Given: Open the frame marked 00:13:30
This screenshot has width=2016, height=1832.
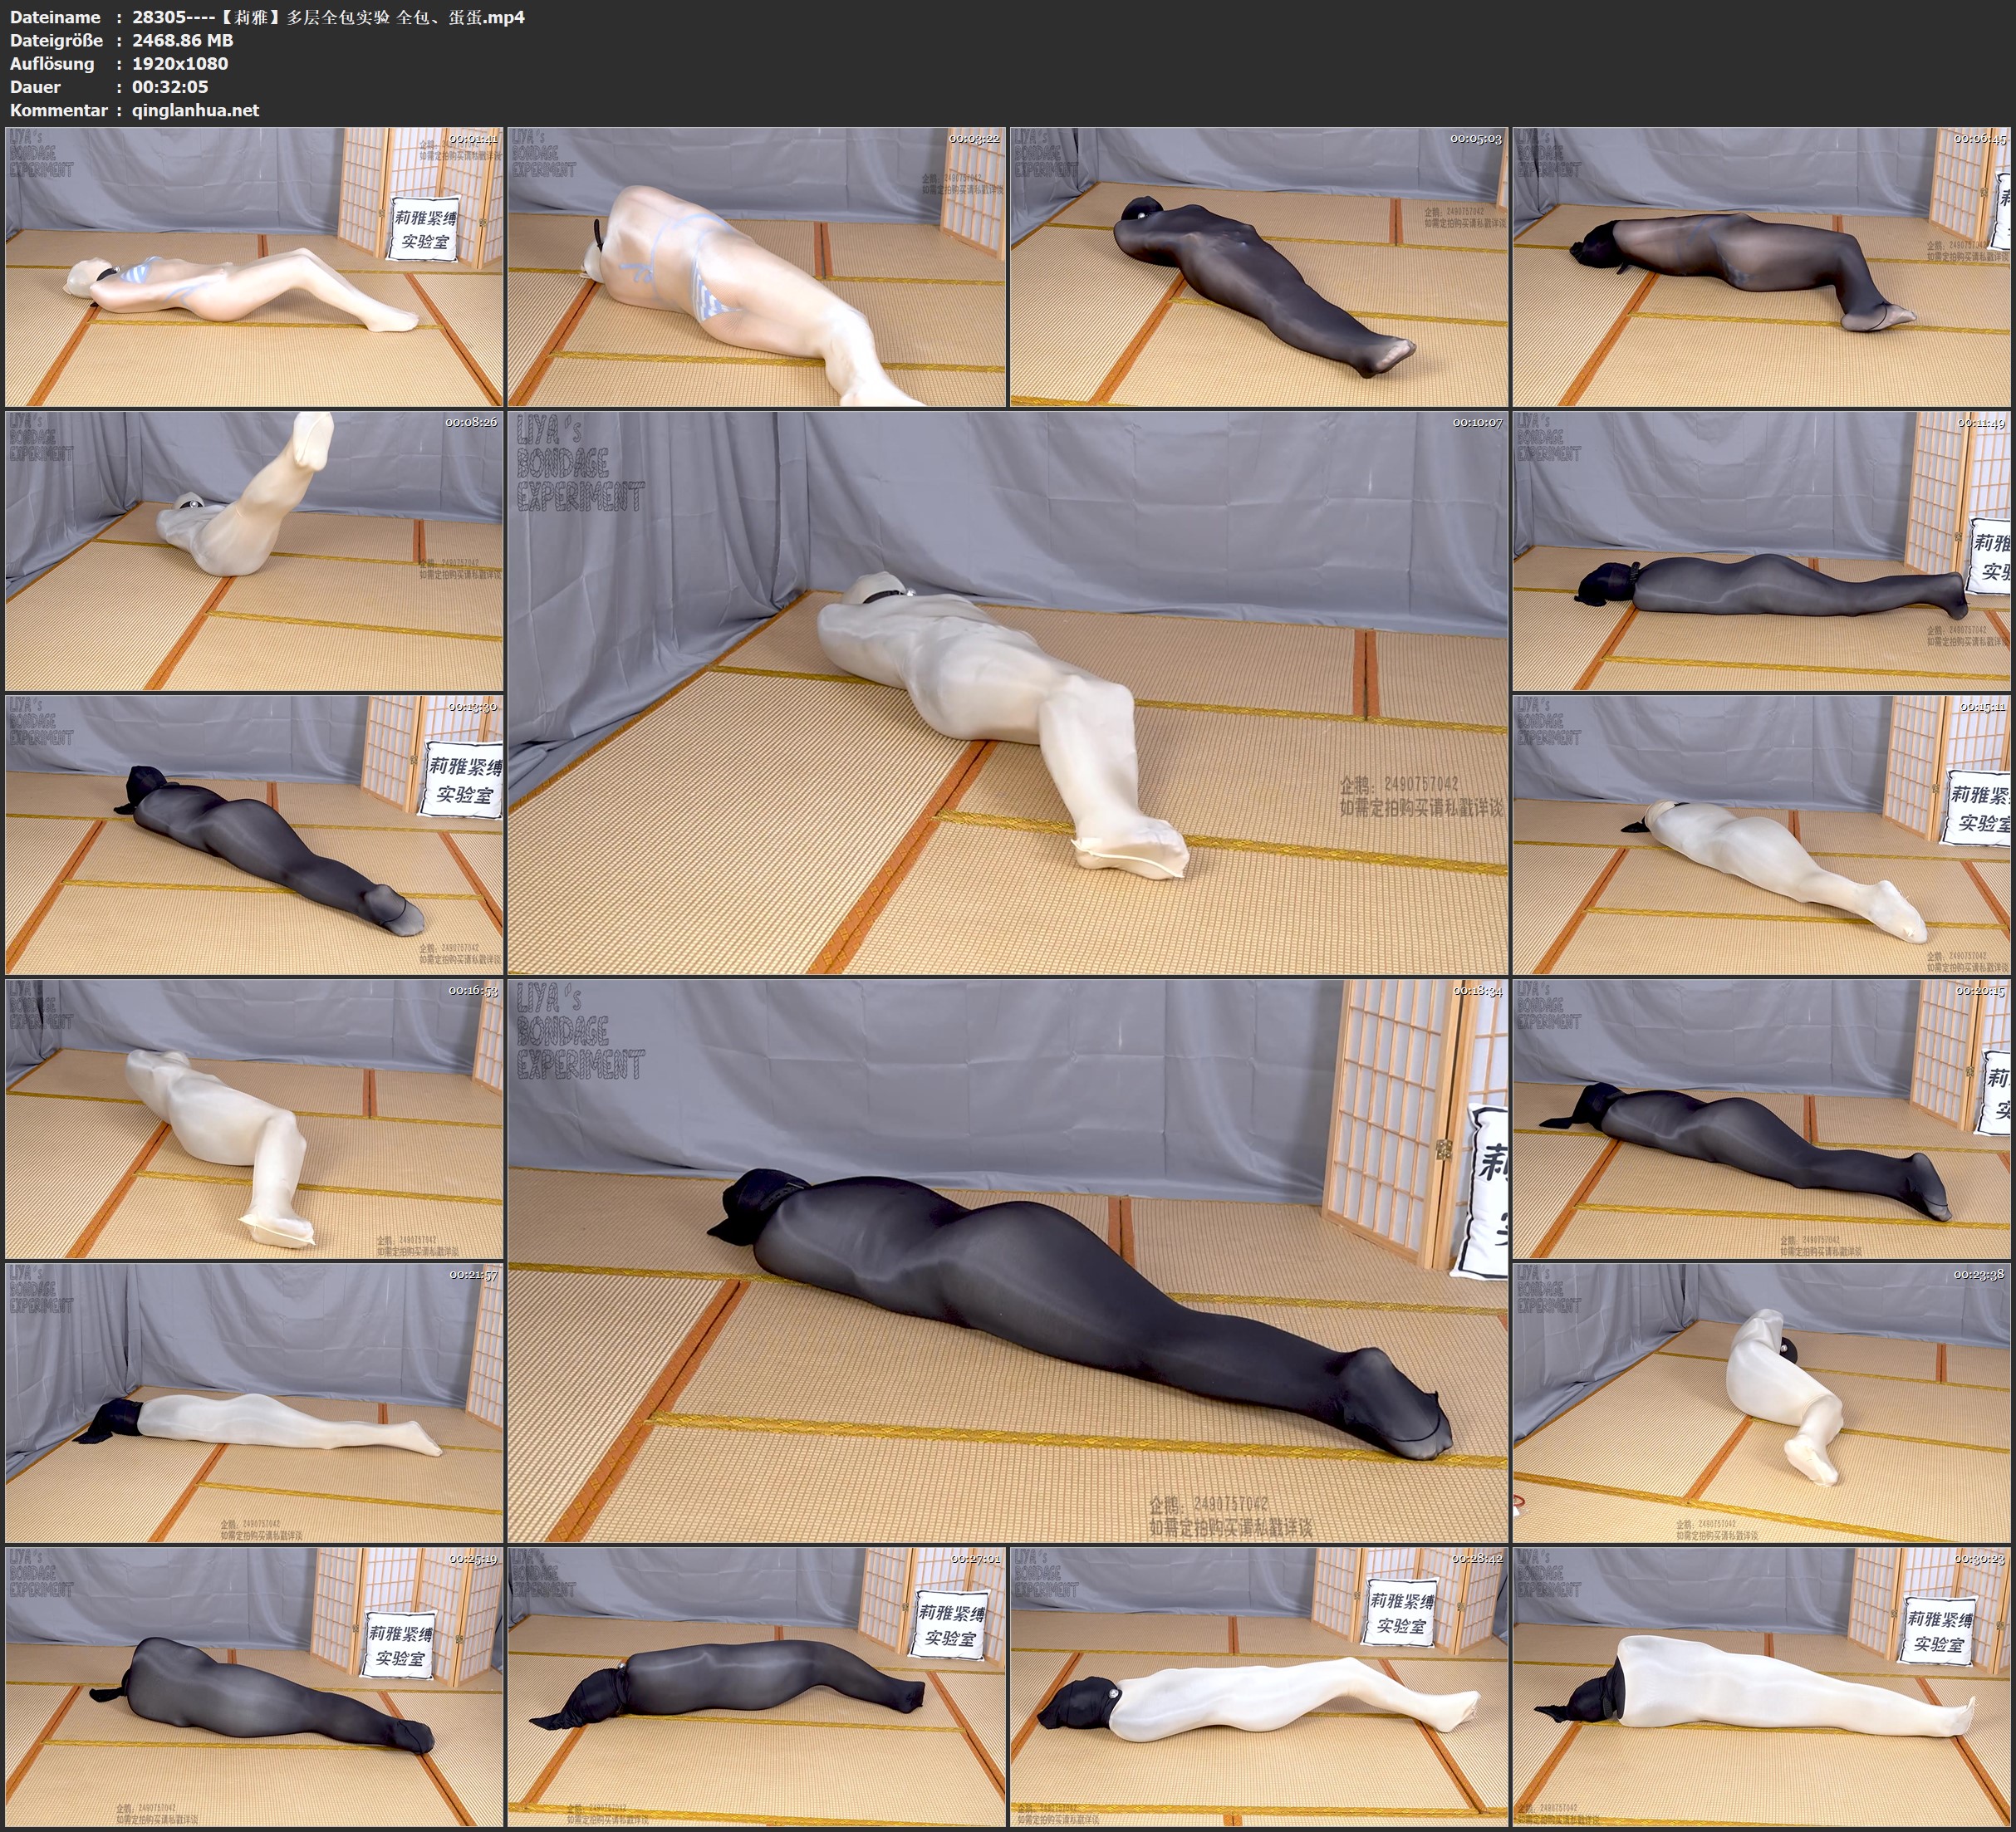Looking at the screenshot, I should (x=254, y=834).
